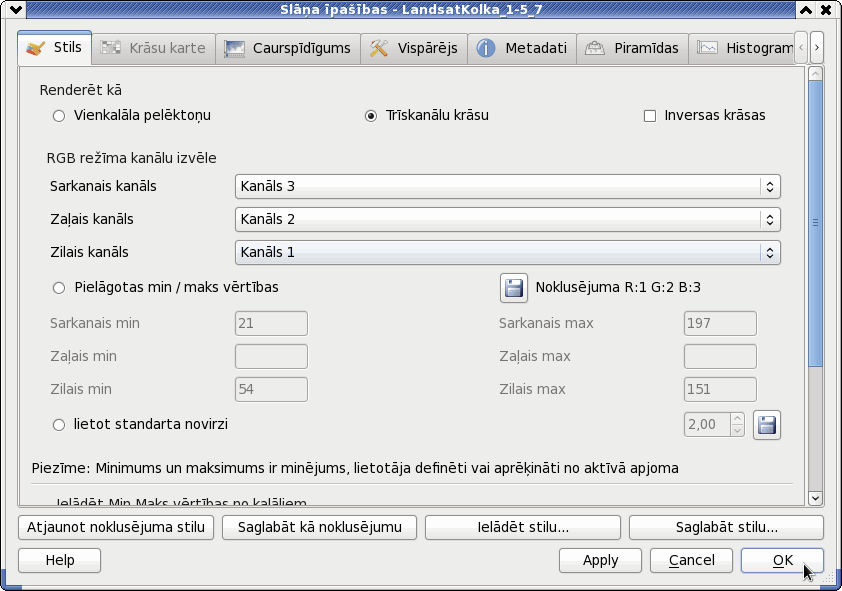Click the window menu arrow in the title bar

coord(16,9)
